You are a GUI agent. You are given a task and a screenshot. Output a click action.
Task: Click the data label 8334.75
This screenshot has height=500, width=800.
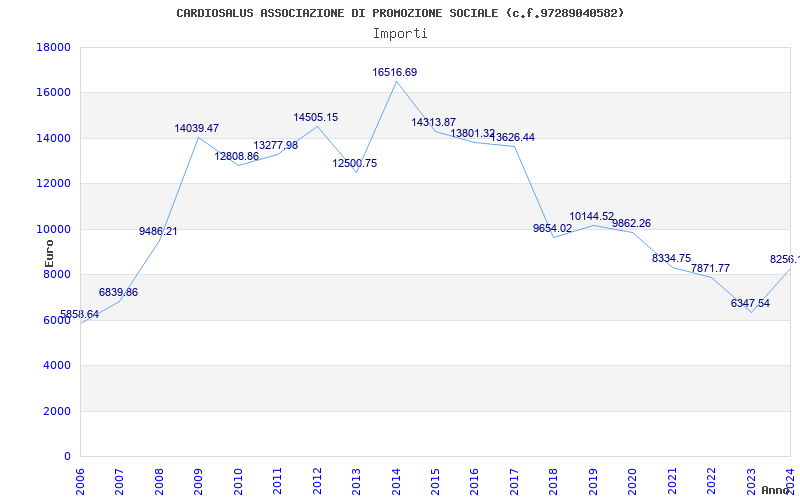671,258
